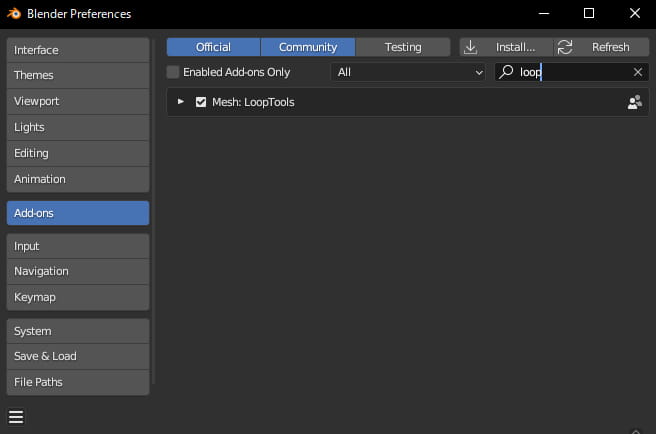
Task: Open the Input section
Action: point(78,246)
